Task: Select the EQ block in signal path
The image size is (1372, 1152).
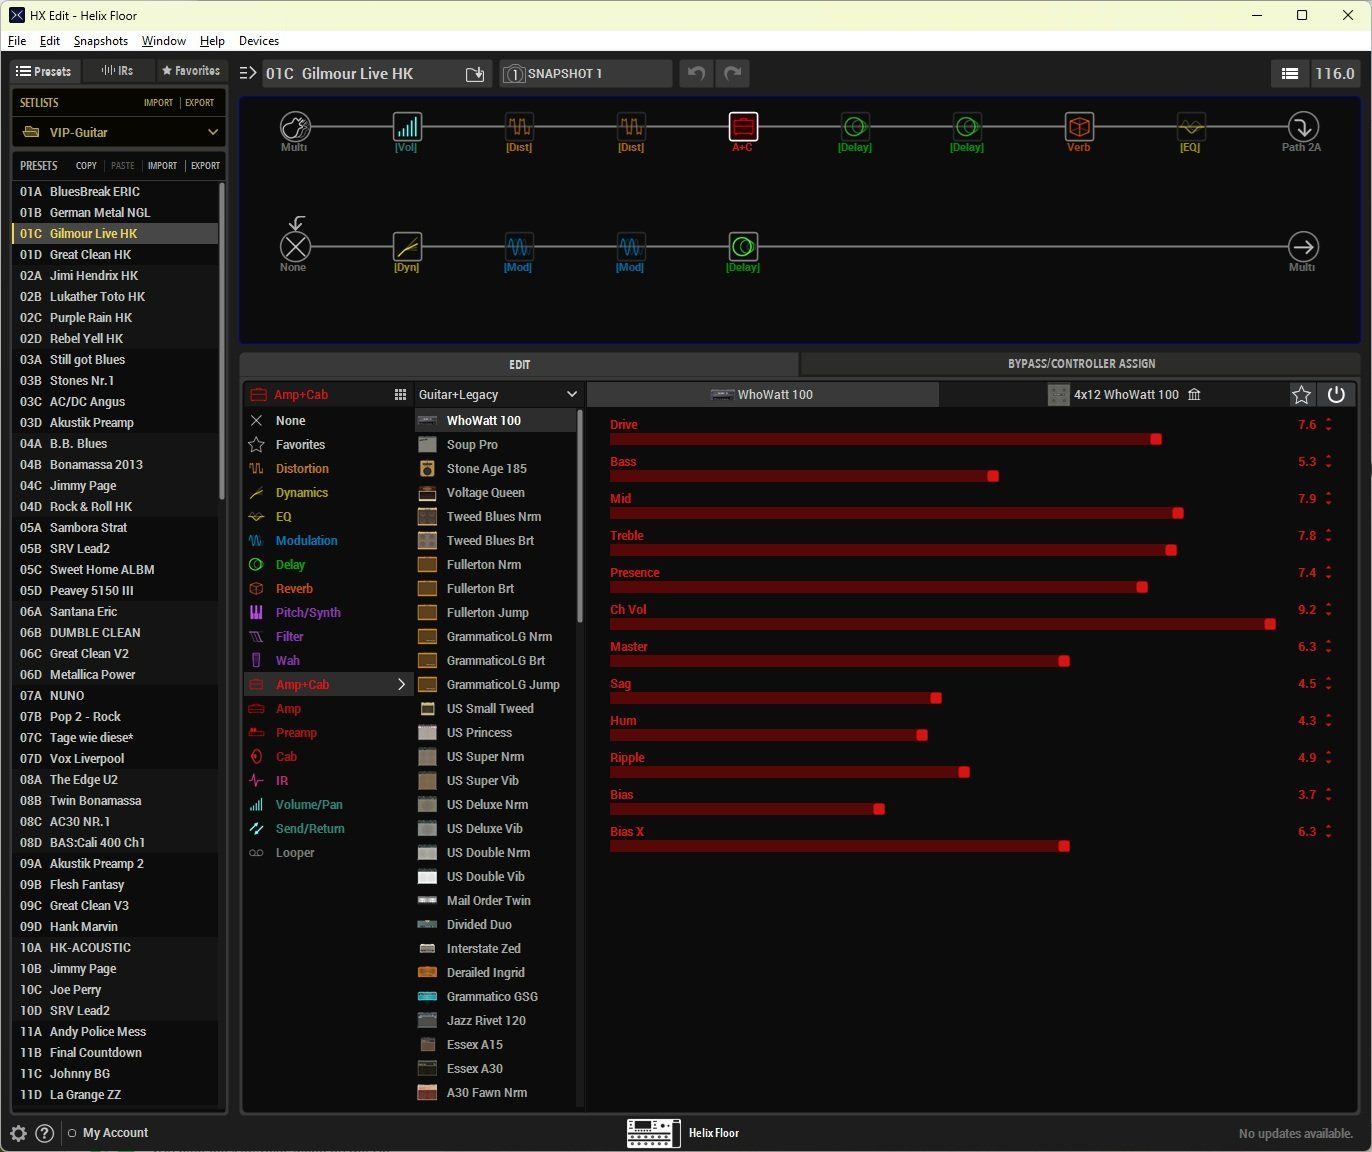Action: pyautogui.click(x=1190, y=127)
